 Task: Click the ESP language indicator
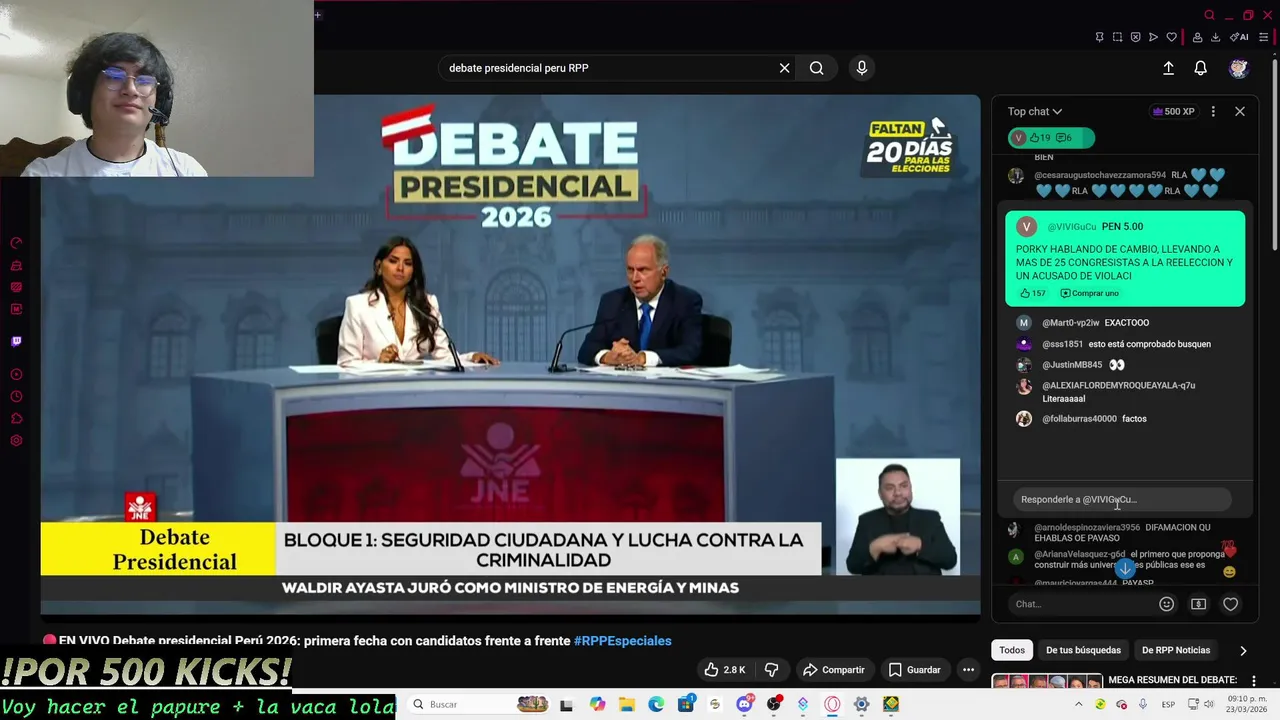[1168, 704]
